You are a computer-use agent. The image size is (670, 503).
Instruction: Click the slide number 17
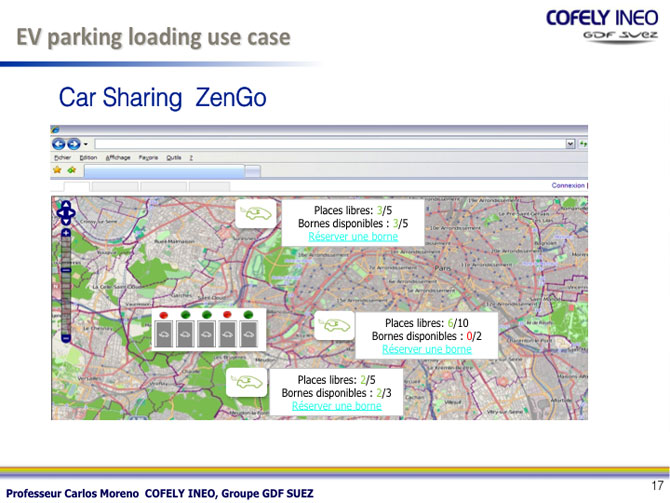pyautogui.click(x=657, y=486)
